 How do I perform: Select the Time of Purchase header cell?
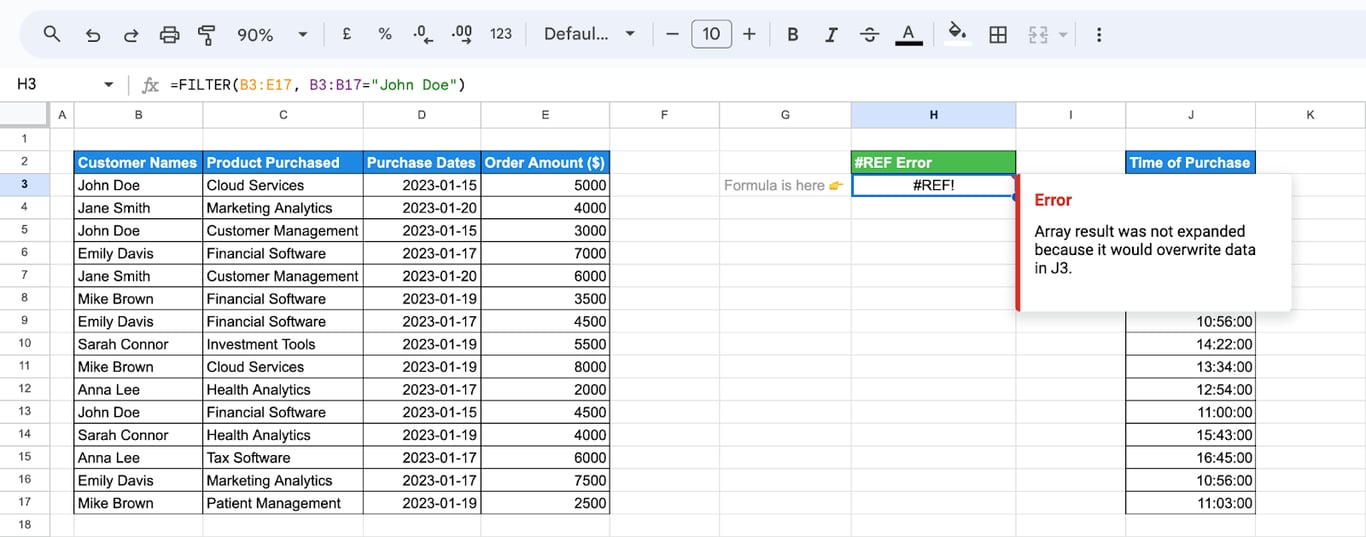point(1190,162)
